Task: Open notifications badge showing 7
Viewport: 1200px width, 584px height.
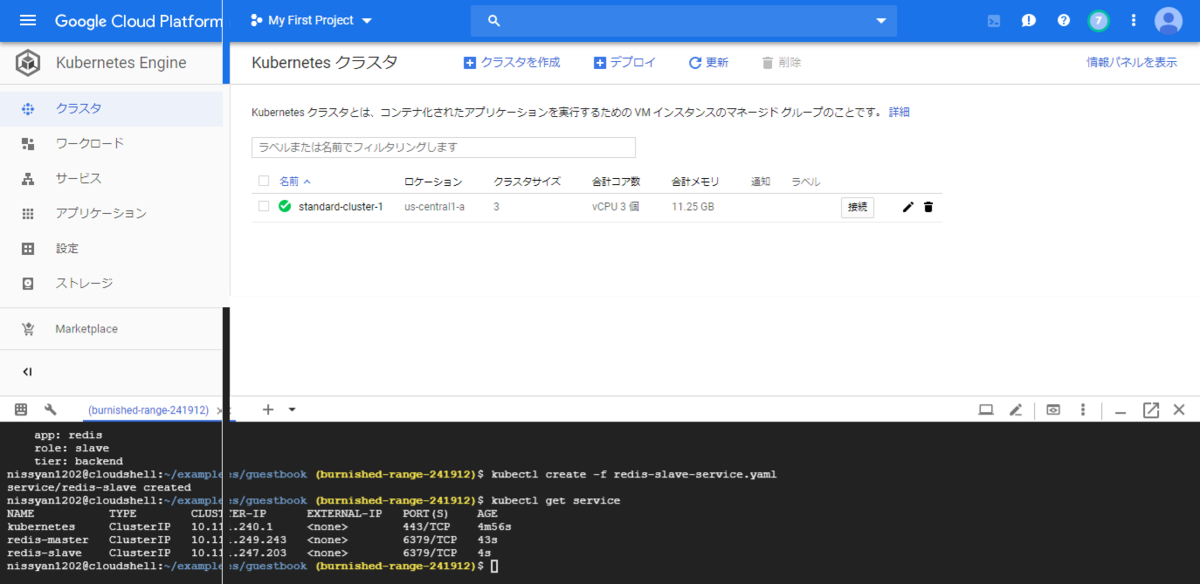Action: tap(1098, 20)
